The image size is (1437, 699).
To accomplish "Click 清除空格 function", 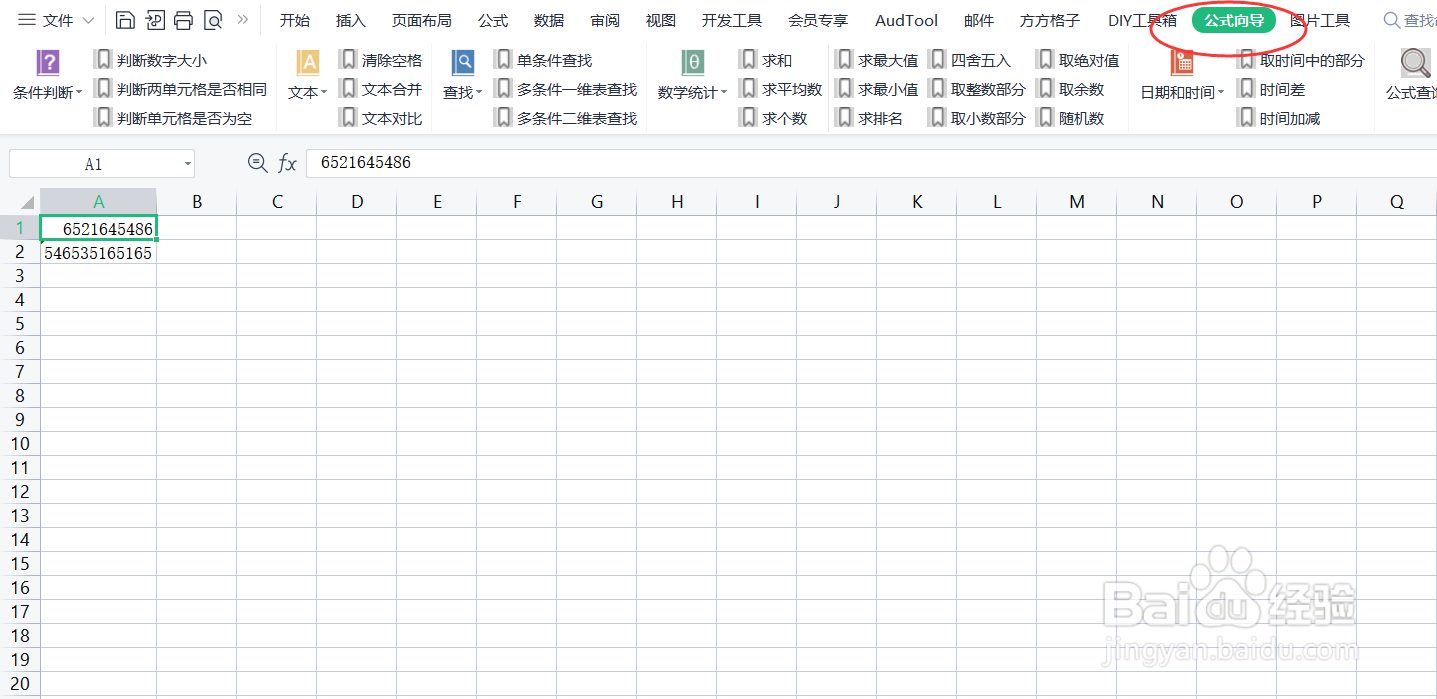I will [381, 60].
